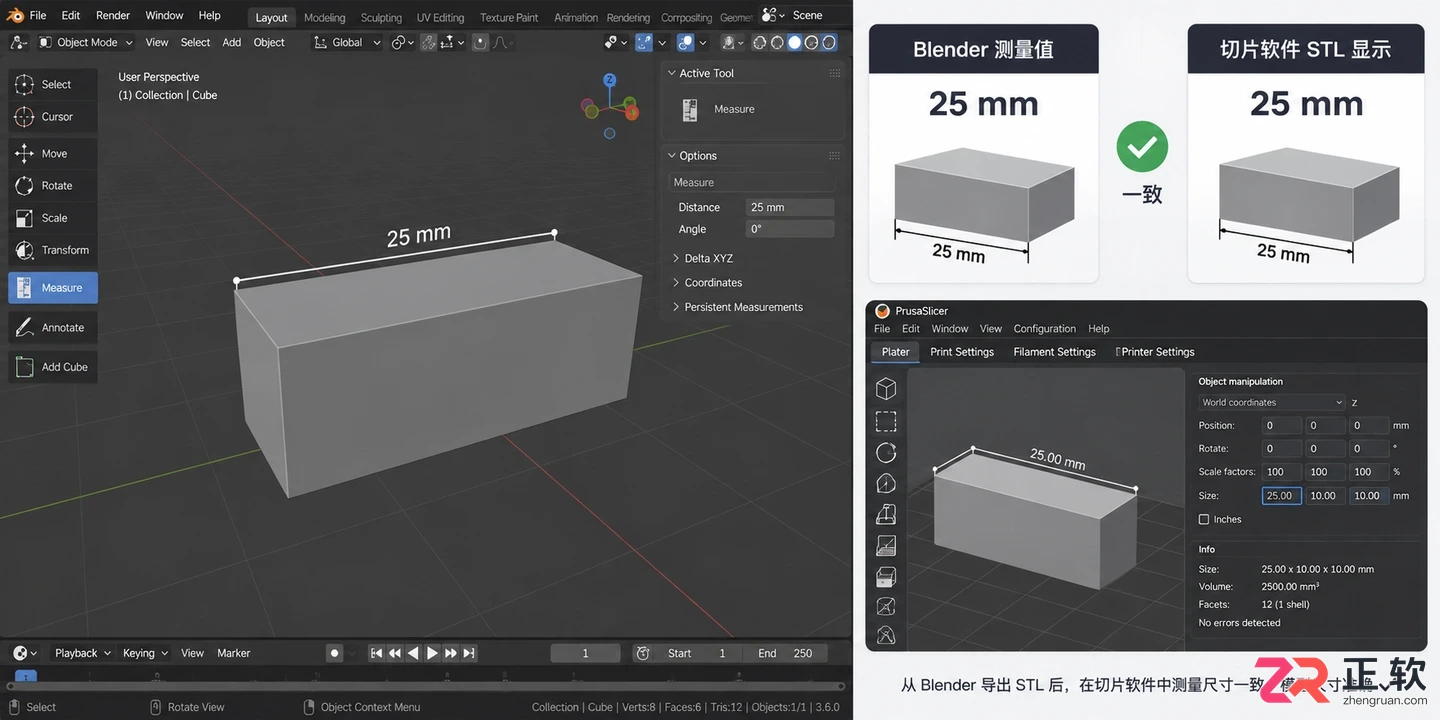Click the PrusaSlicer app logo
Viewport: 1440px width, 720px height.
tap(882, 311)
